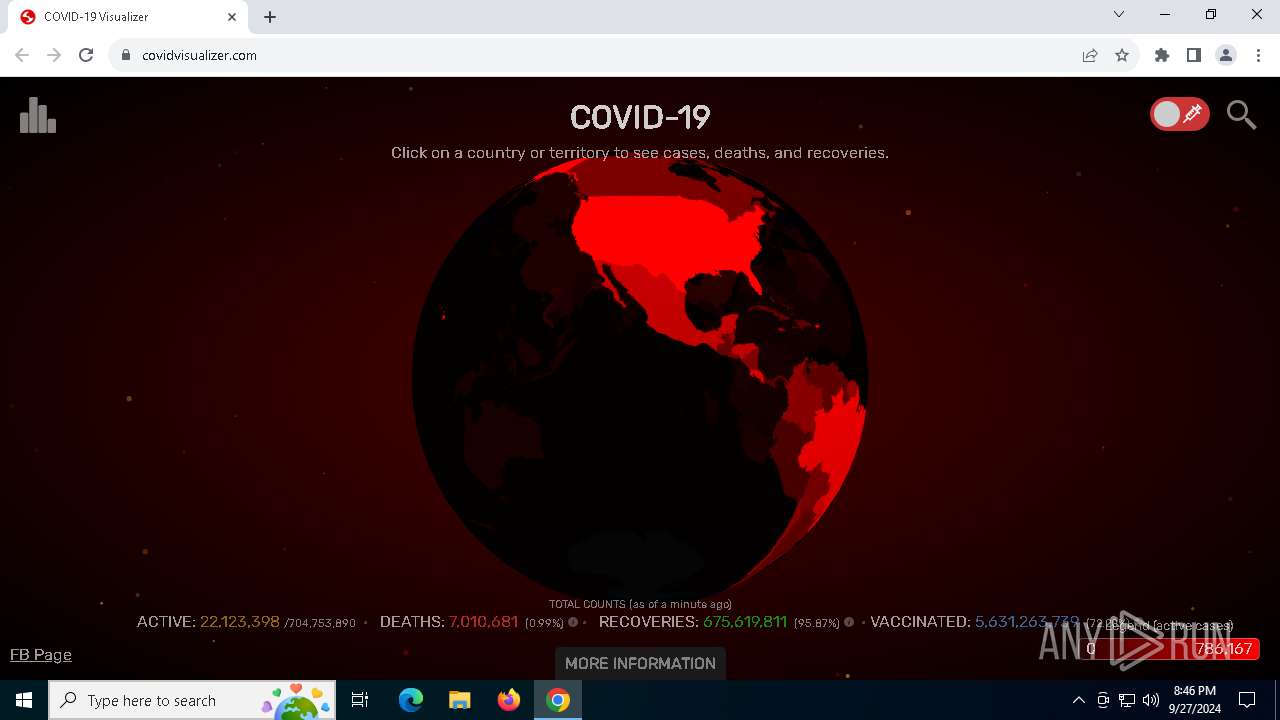The width and height of the screenshot is (1280, 720).
Task: Open the country search magnifier
Action: point(1241,115)
